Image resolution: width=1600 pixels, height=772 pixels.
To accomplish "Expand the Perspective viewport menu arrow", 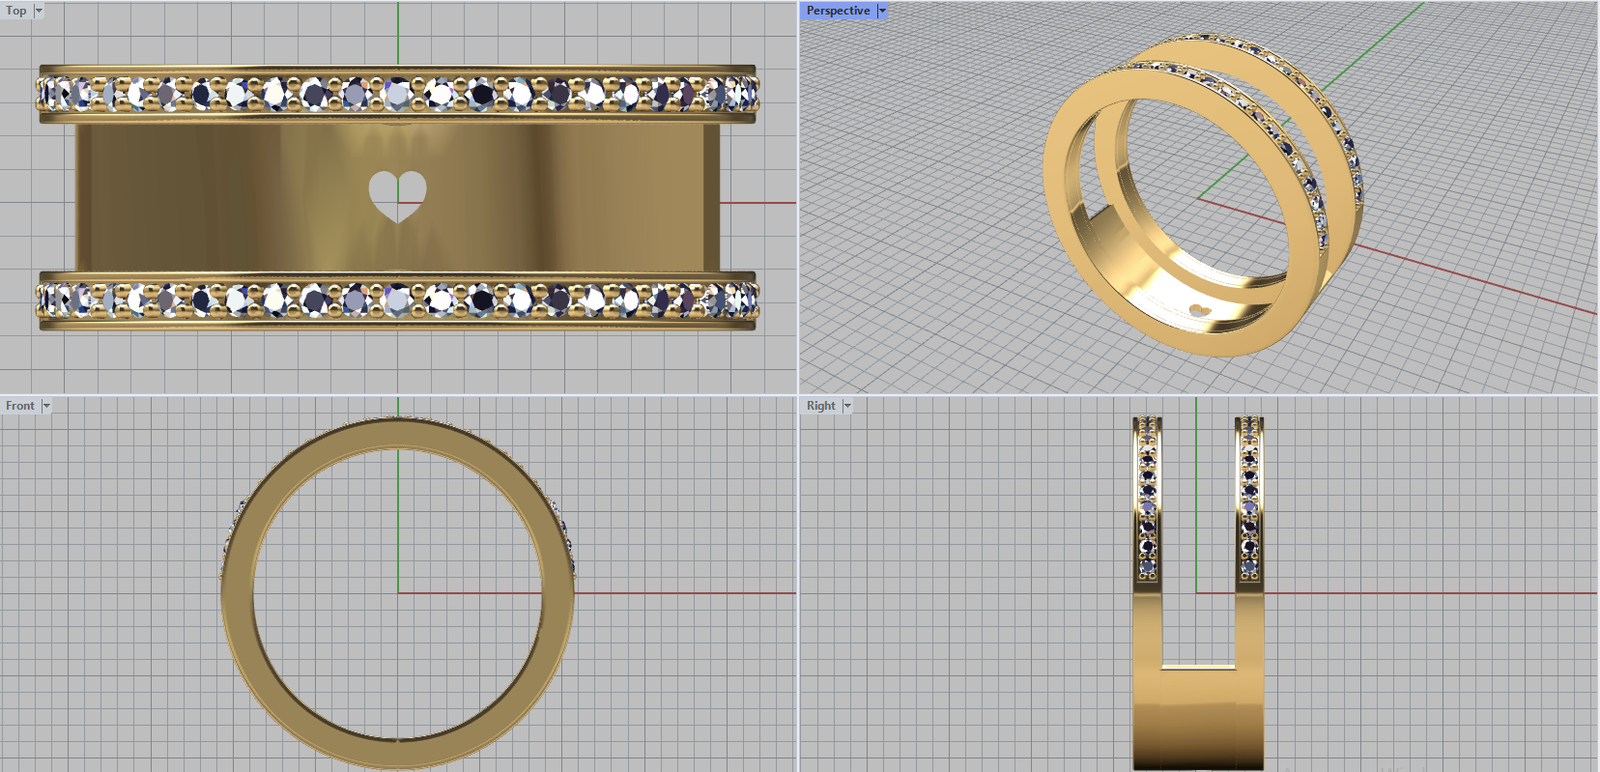I will pos(882,11).
